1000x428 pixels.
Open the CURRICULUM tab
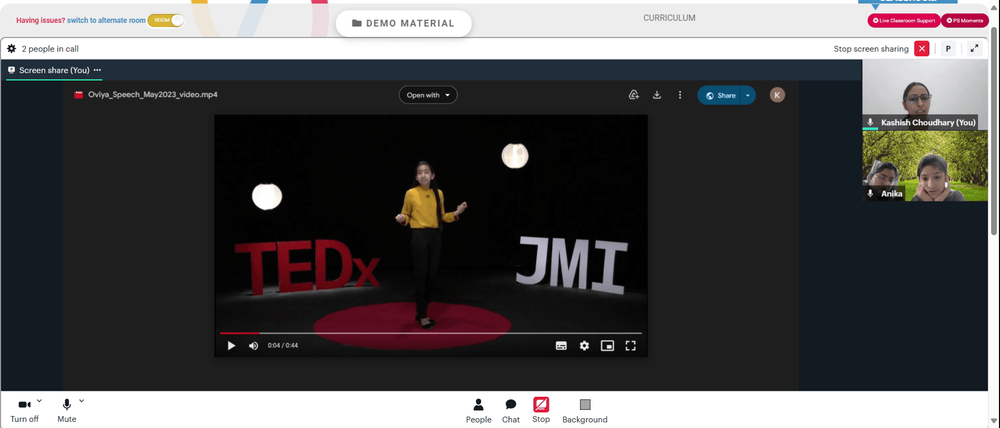click(x=669, y=18)
